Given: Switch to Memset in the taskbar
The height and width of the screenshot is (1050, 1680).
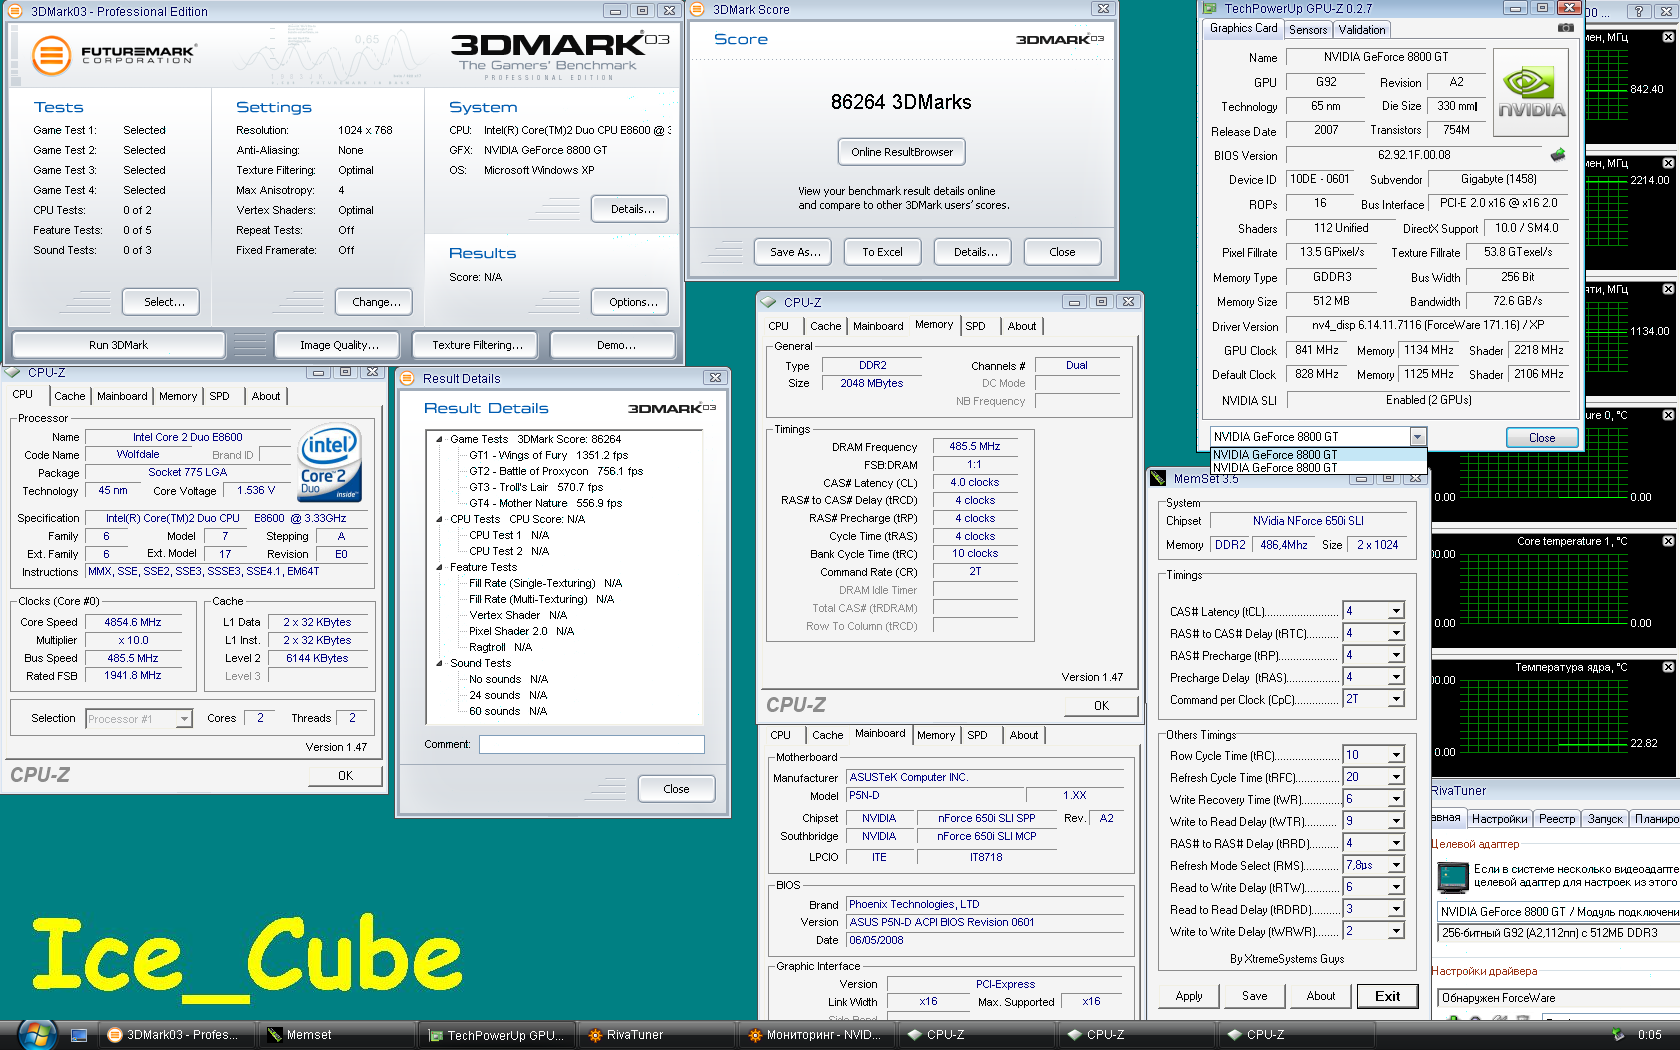Looking at the screenshot, I should 335,1035.
